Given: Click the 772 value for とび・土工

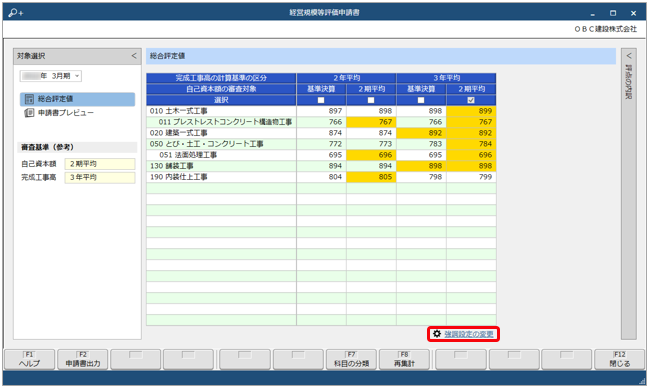Looking at the screenshot, I should click(x=321, y=144).
